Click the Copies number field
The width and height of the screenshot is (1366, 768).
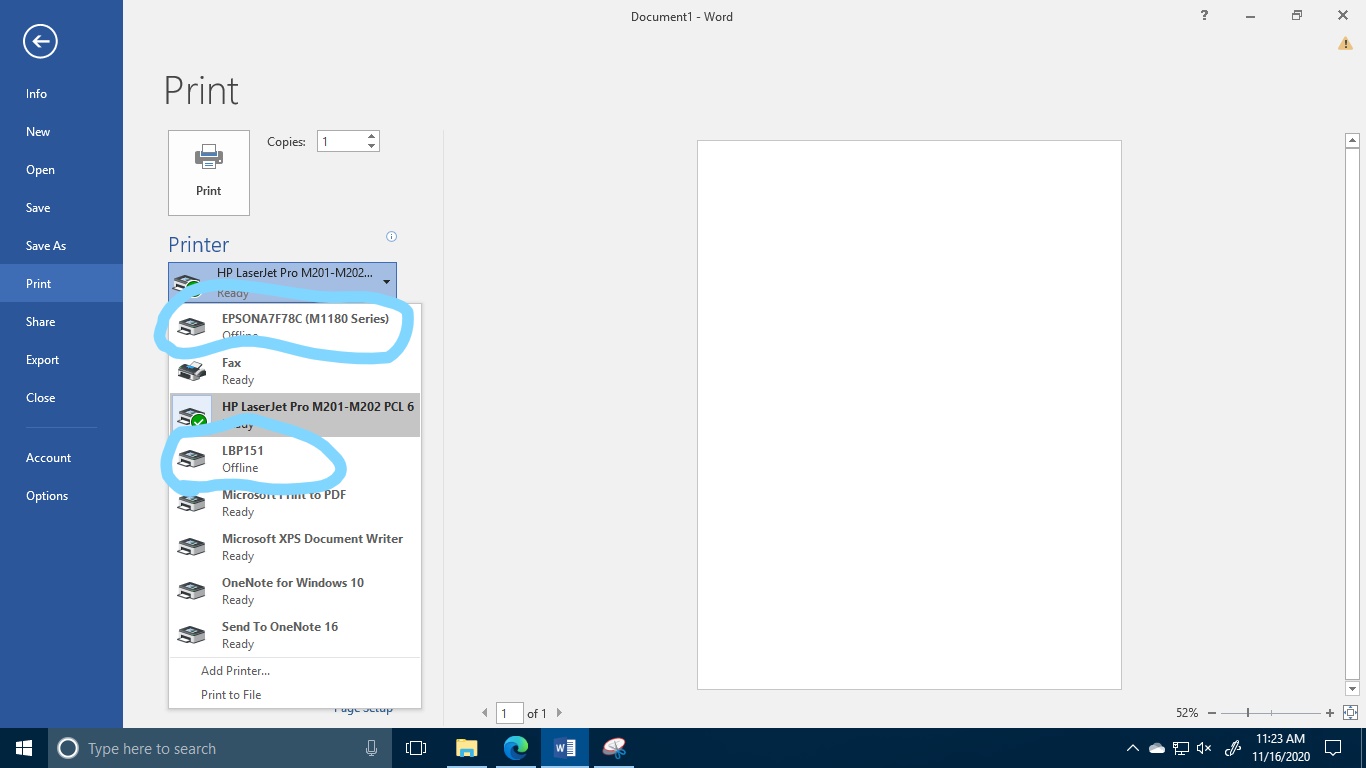pyautogui.click(x=341, y=142)
